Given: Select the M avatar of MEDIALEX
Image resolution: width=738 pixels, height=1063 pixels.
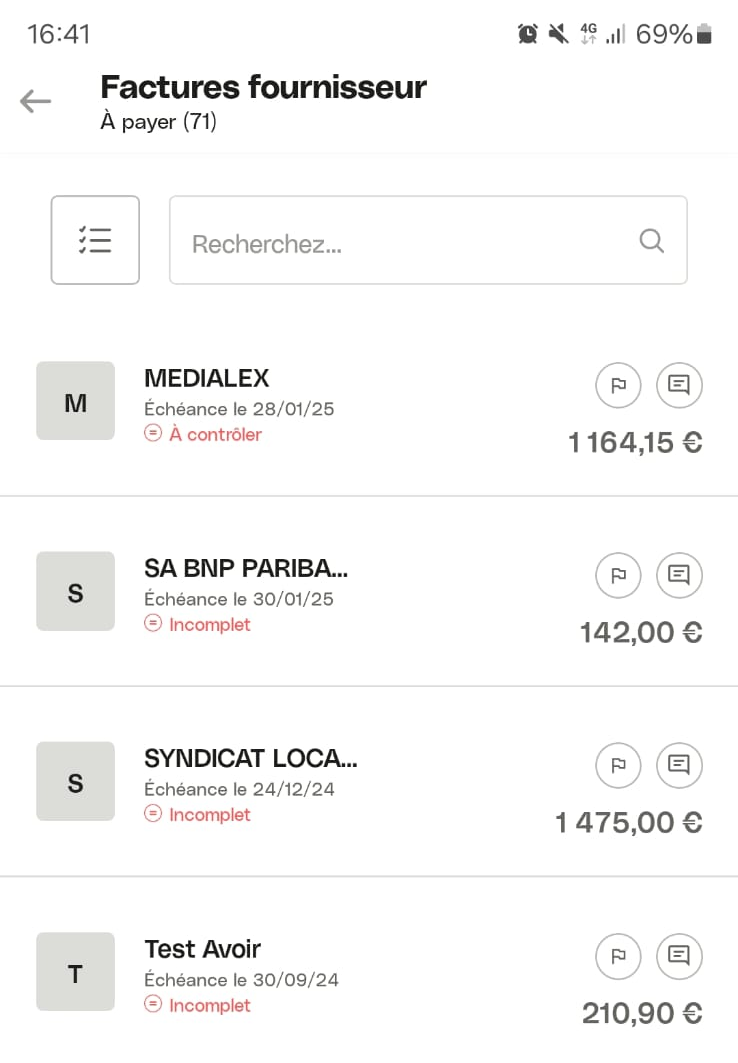Looking at the screenshot, I should tap(75, 401).
